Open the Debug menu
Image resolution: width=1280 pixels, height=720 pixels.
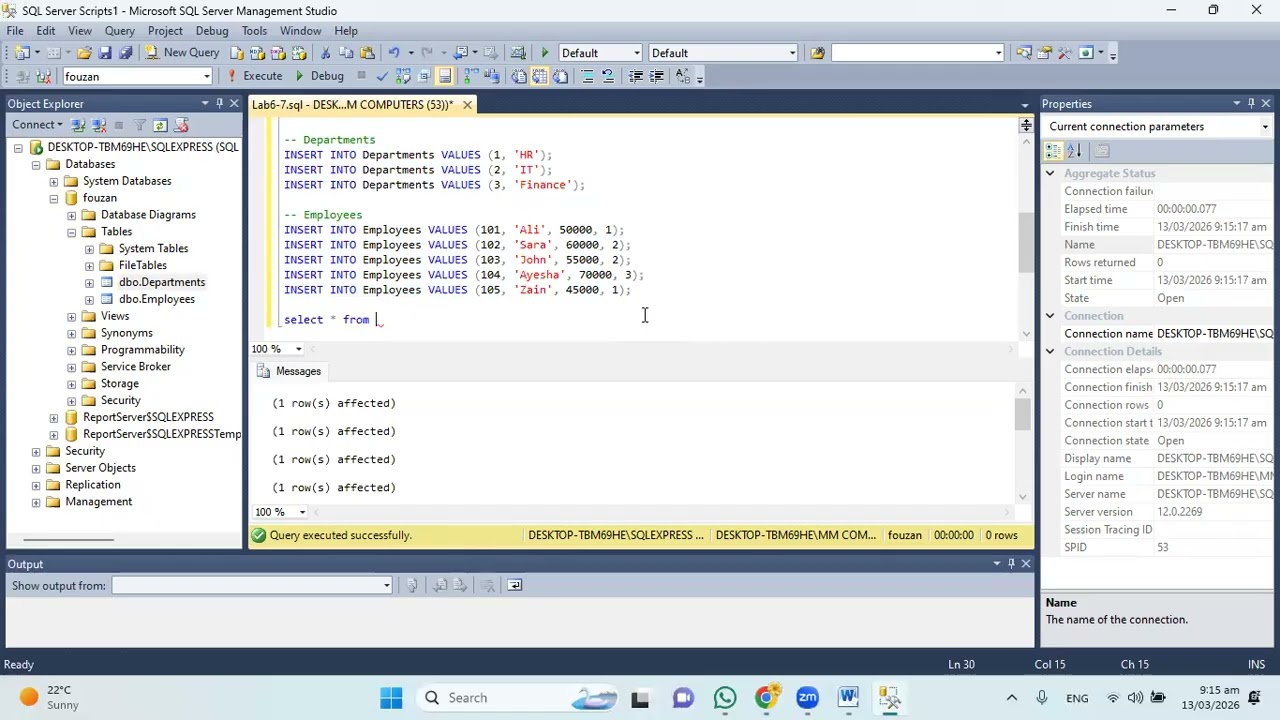pyautogui.click(x=212, y=31)
